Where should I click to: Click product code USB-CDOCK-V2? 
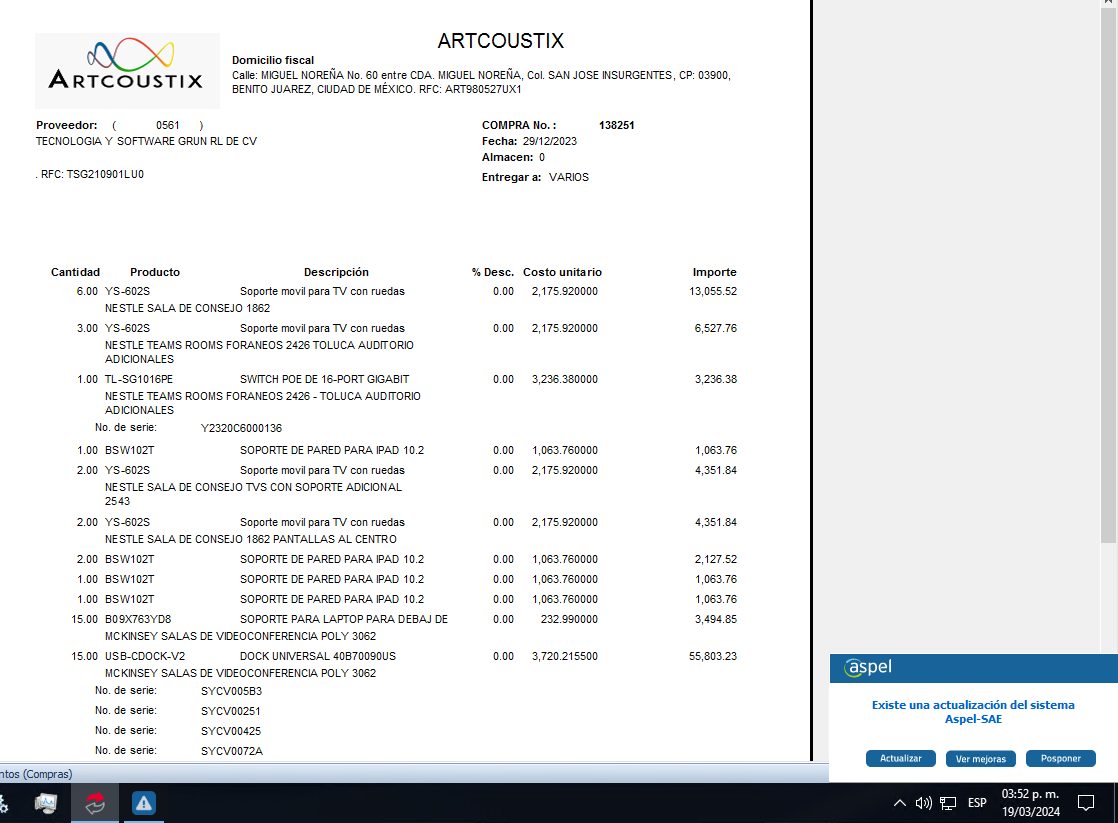pyautogui.click(x=145, y=656)
